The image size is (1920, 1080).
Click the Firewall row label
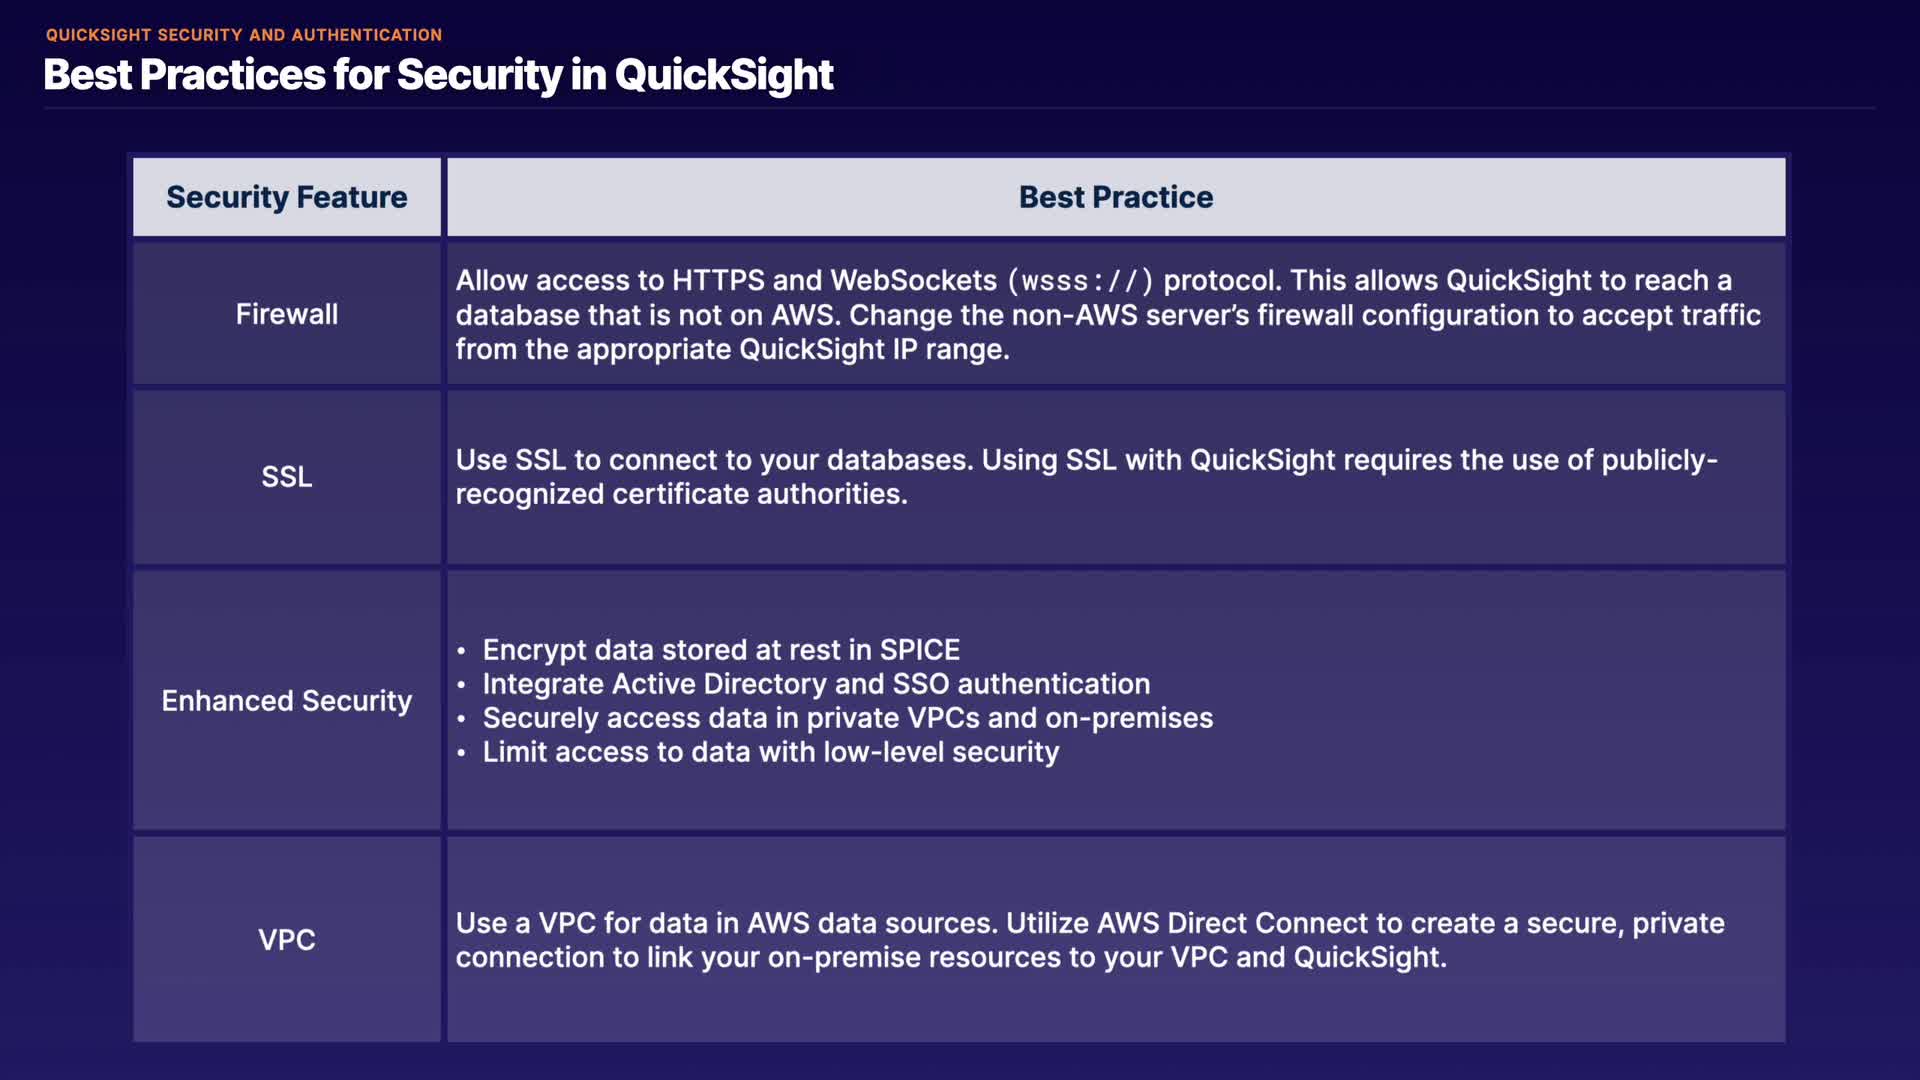click(x=286, y=314)
